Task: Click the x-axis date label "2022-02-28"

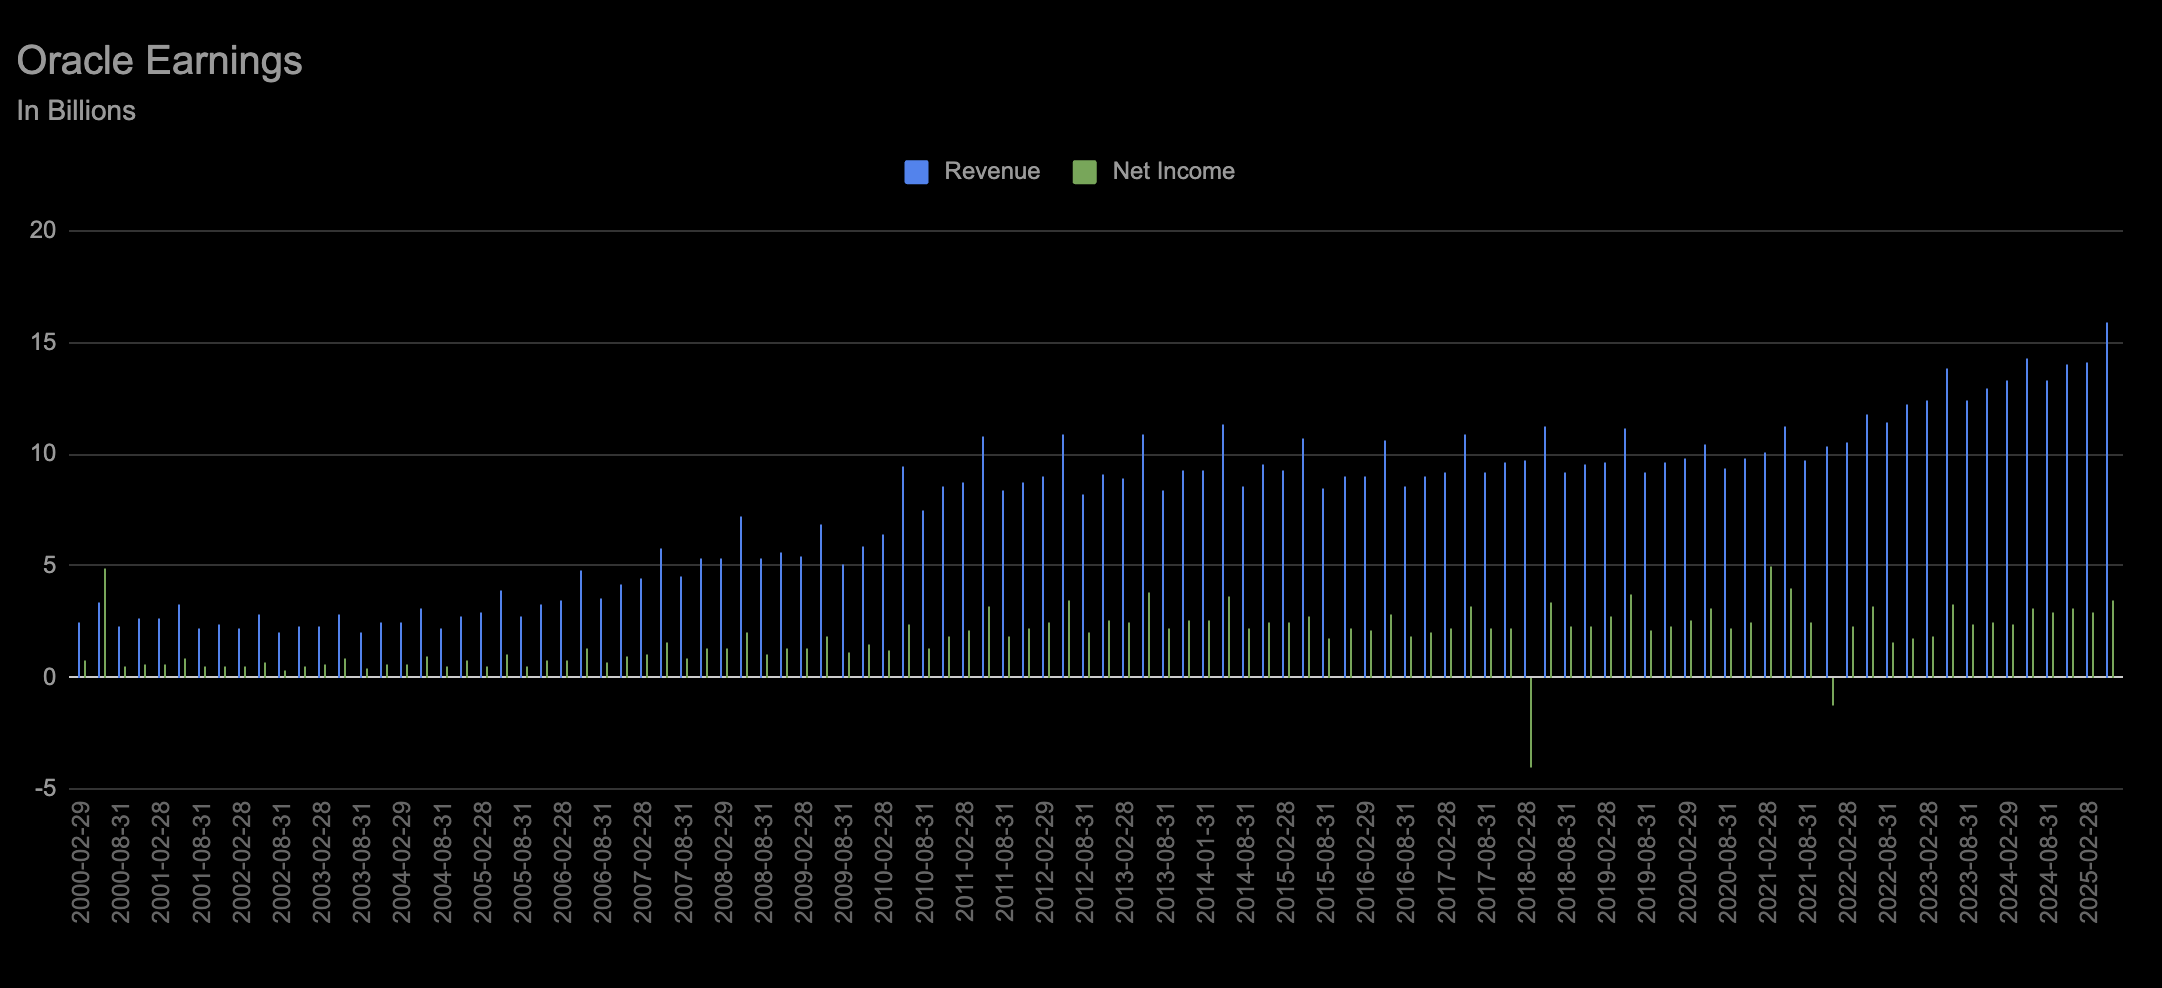Action: pos(1847,862)
